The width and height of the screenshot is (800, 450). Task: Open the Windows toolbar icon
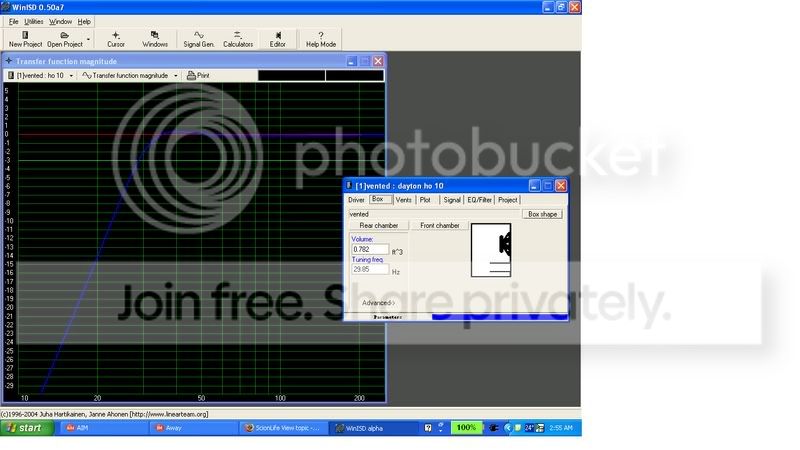155,38
